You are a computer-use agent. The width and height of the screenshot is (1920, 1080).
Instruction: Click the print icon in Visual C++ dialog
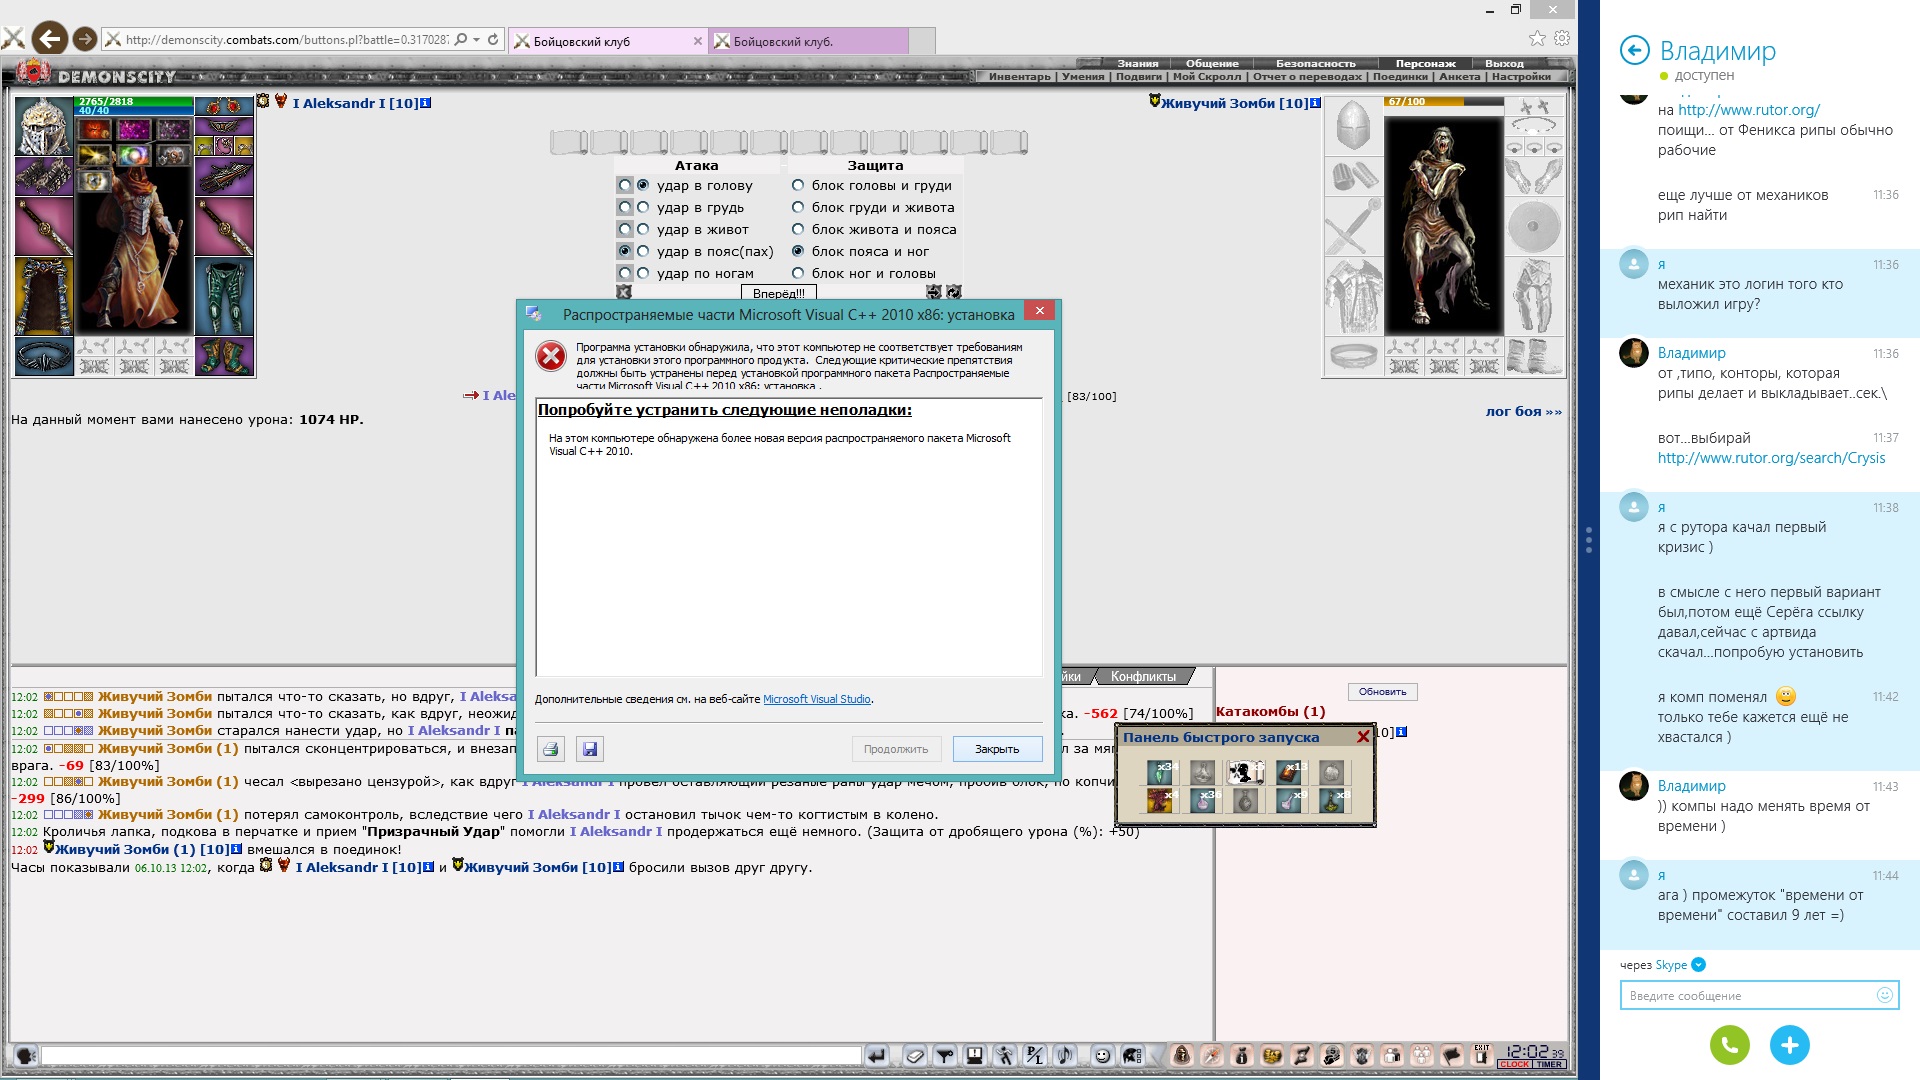[x=550, y=749]
